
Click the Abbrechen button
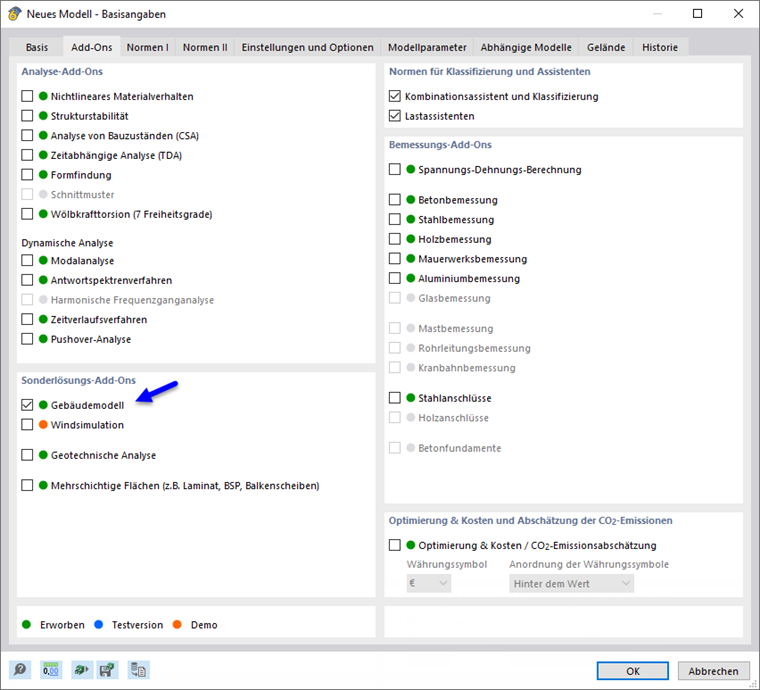click(713, 671)
